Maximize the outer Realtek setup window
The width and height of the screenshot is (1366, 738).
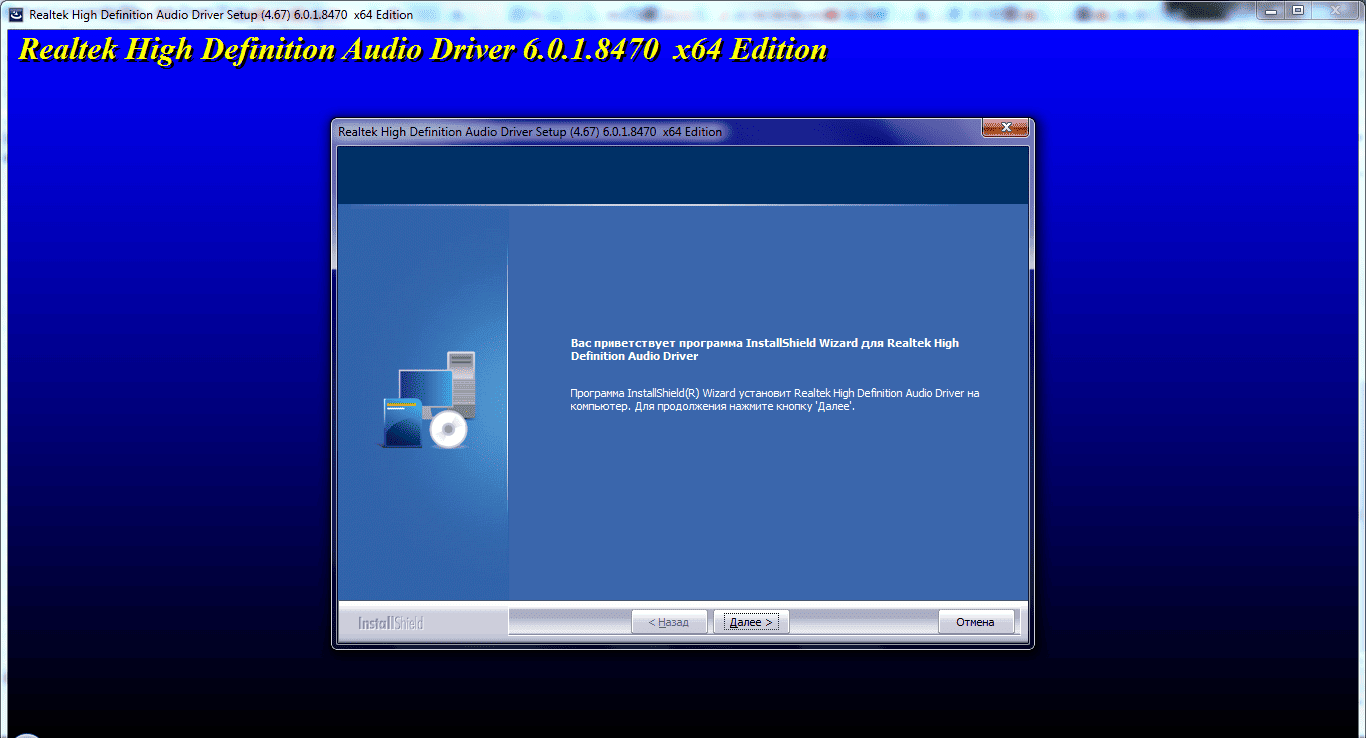[x=1298, y=10]
